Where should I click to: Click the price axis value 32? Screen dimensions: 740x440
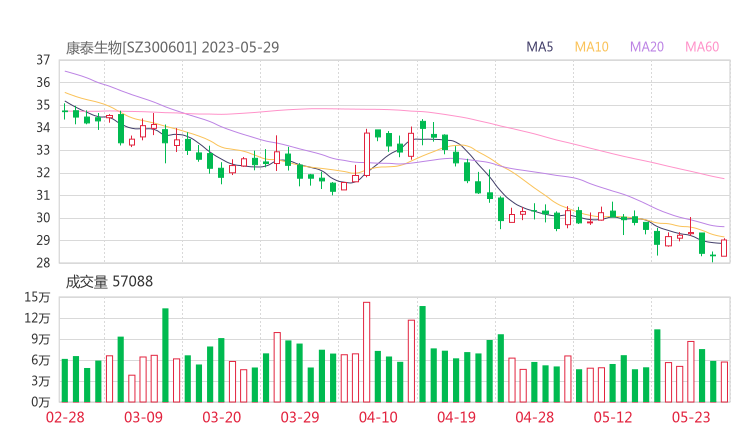pyautogui.click(x=43, y=173)
